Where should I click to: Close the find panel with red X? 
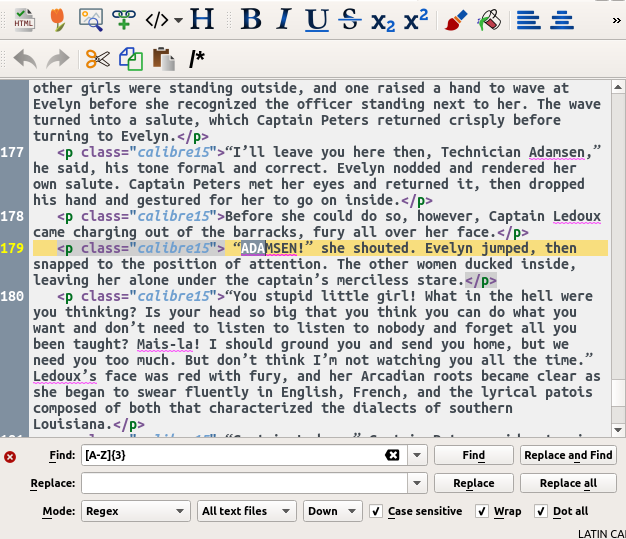10,457
